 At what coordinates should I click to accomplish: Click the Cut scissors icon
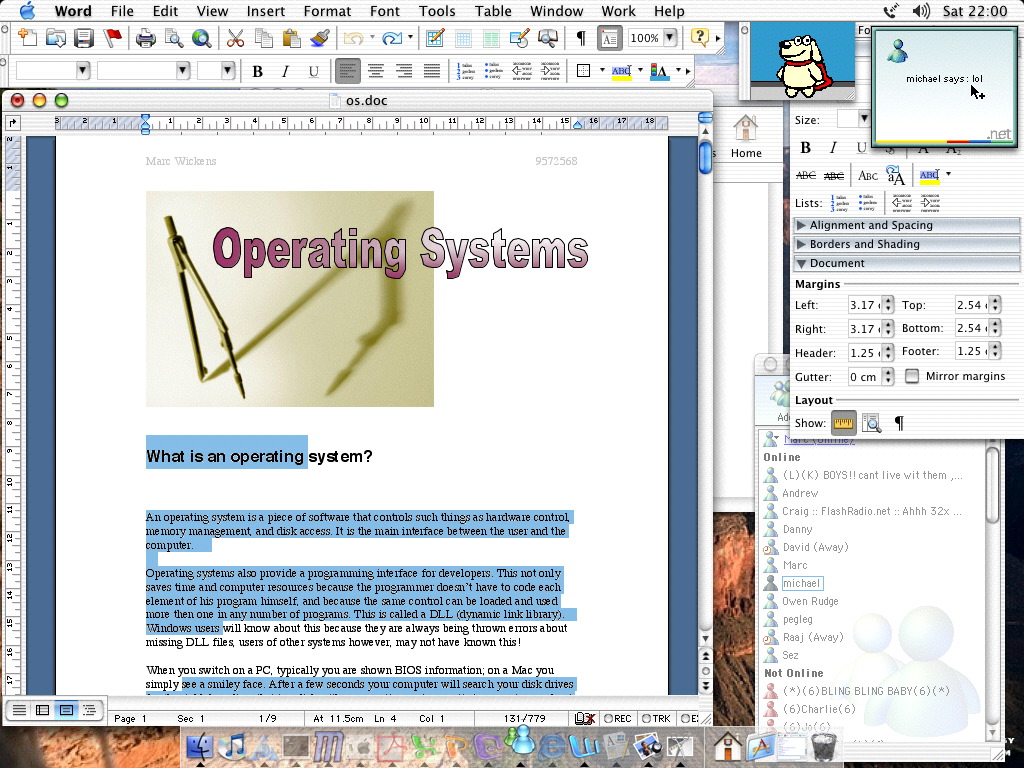click(x=235, y=39)
